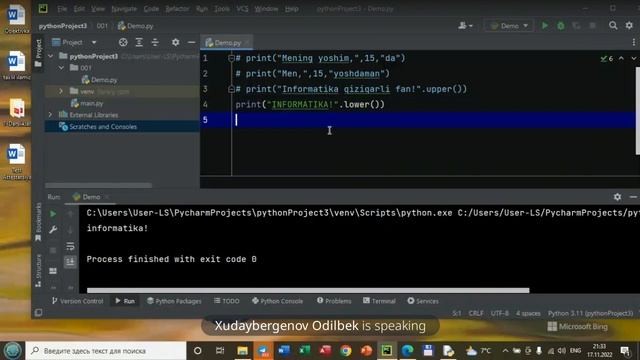This screenshot has width=640, height=360.
Task: Open the File menu
Action: pyautogui.click(x=62, y=9)
